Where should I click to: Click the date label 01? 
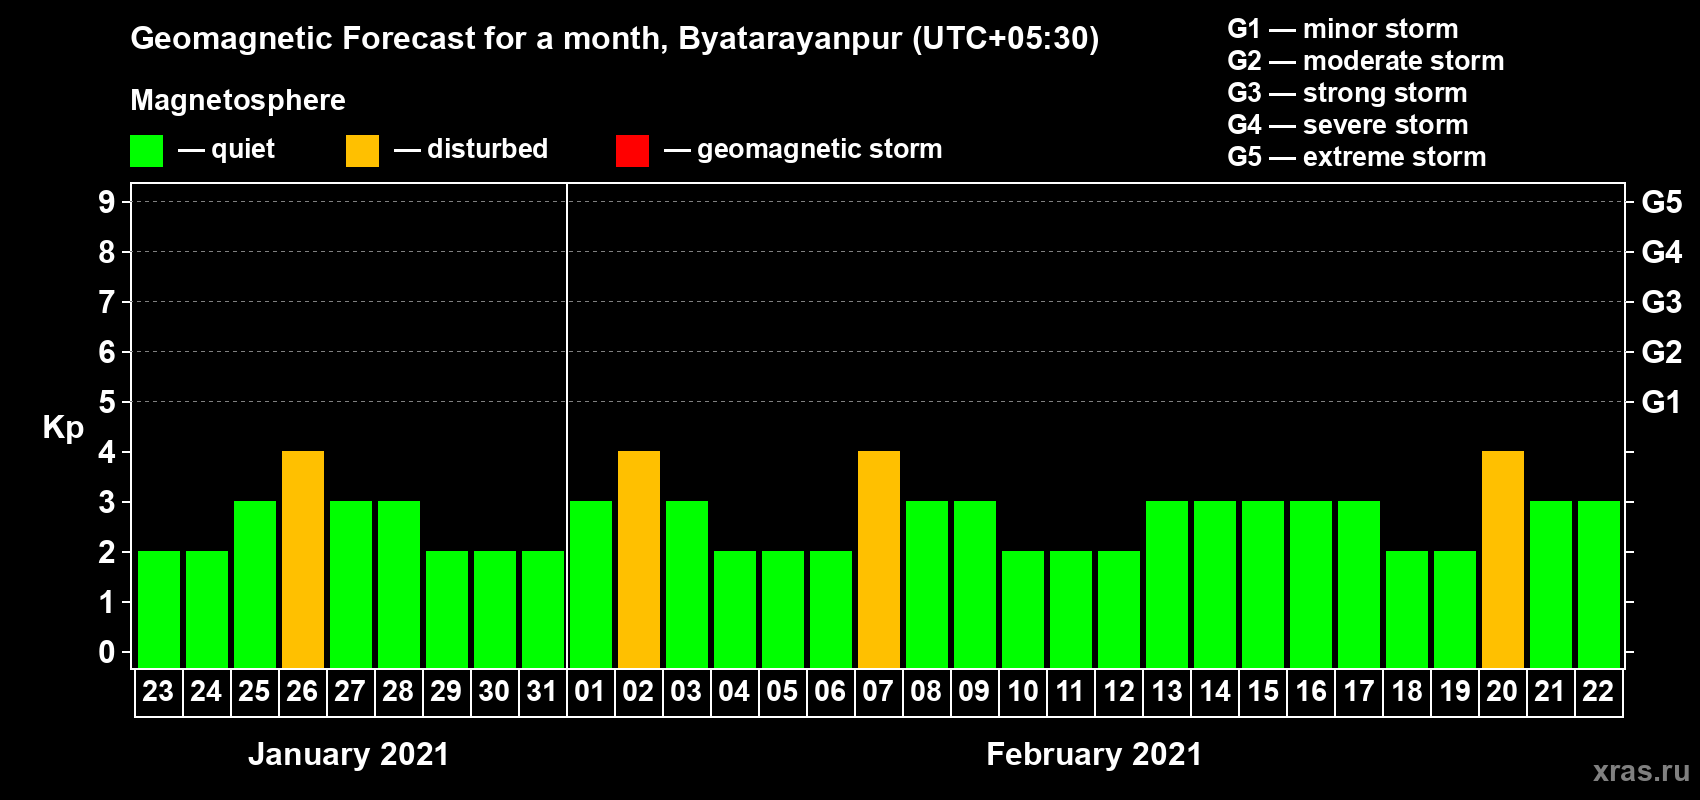(x=590, y=691)
